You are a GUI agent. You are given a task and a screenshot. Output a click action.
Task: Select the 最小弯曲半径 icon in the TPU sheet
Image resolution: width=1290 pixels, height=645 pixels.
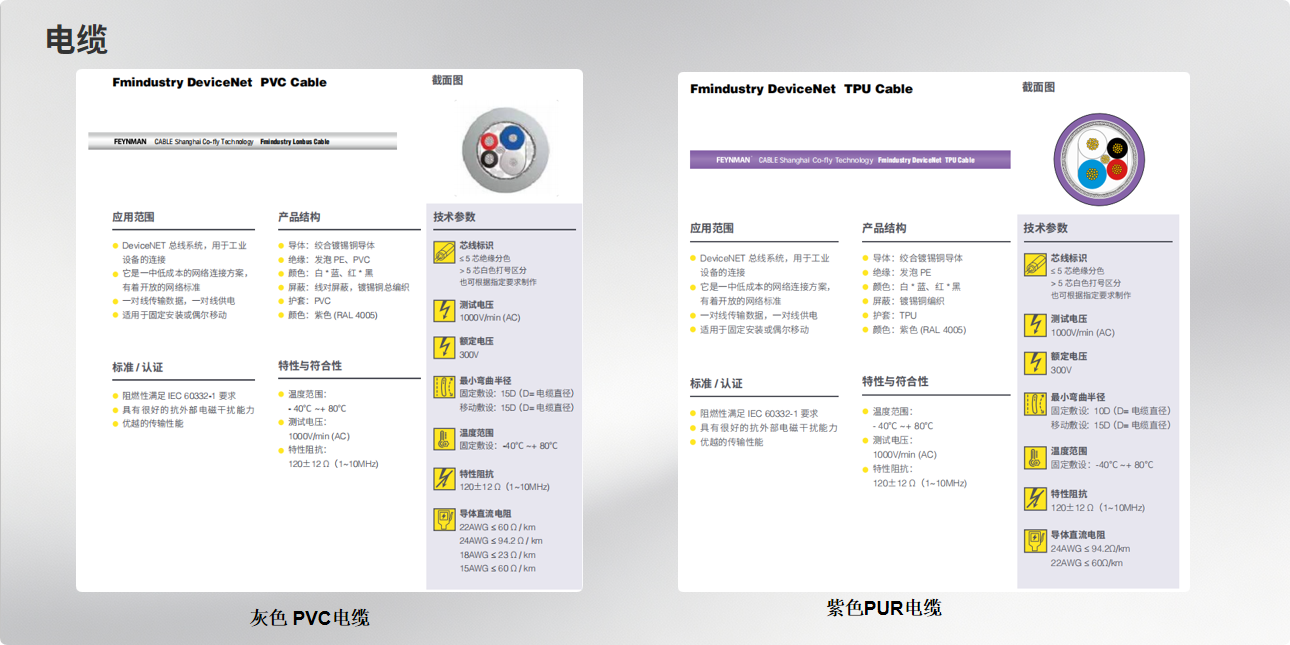1035,404
